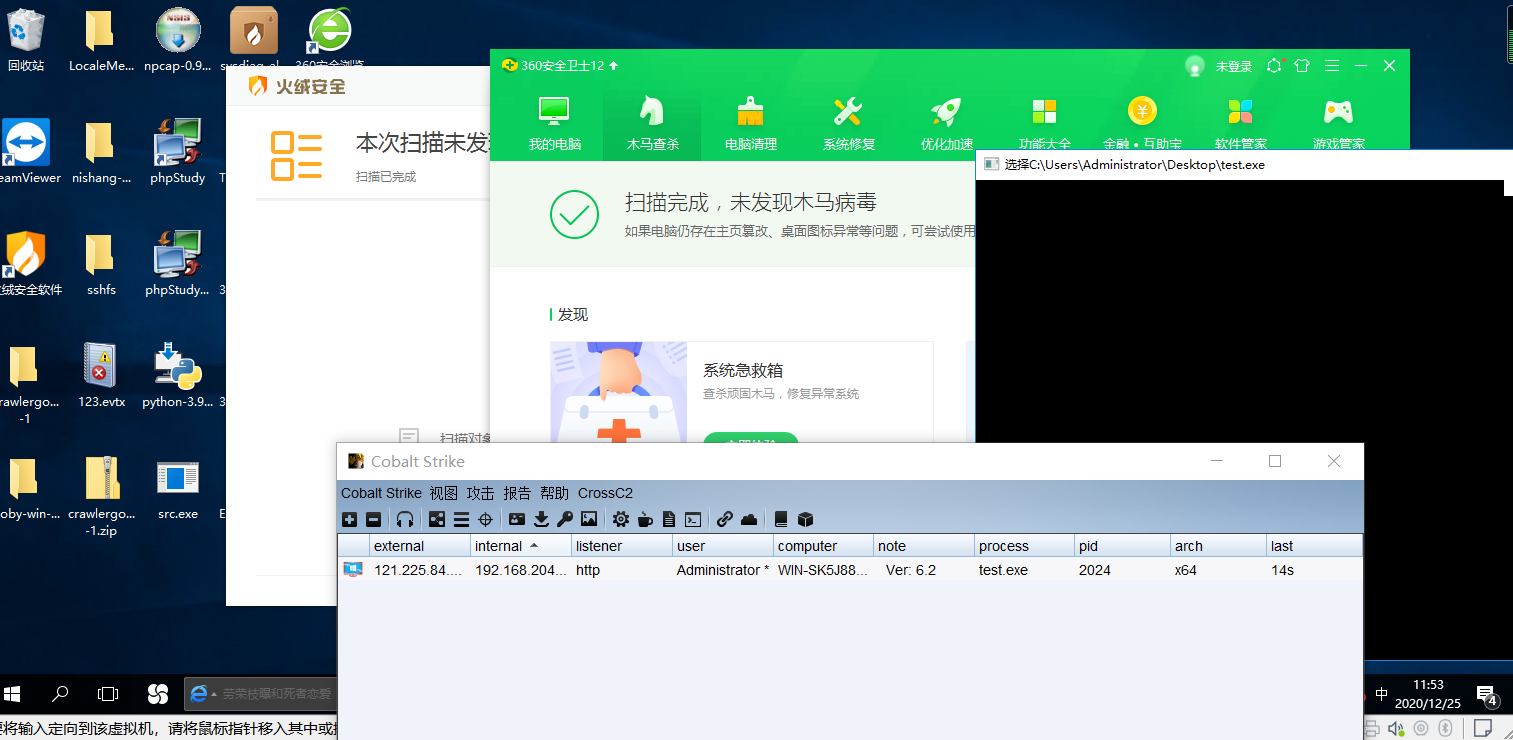Click 未登录 login link in 360 Security

tap(1233, 66)
